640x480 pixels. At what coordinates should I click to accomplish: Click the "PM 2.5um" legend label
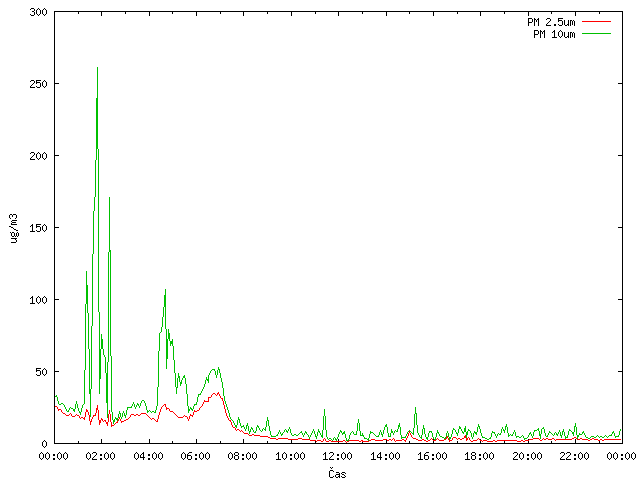pos(551,22)
